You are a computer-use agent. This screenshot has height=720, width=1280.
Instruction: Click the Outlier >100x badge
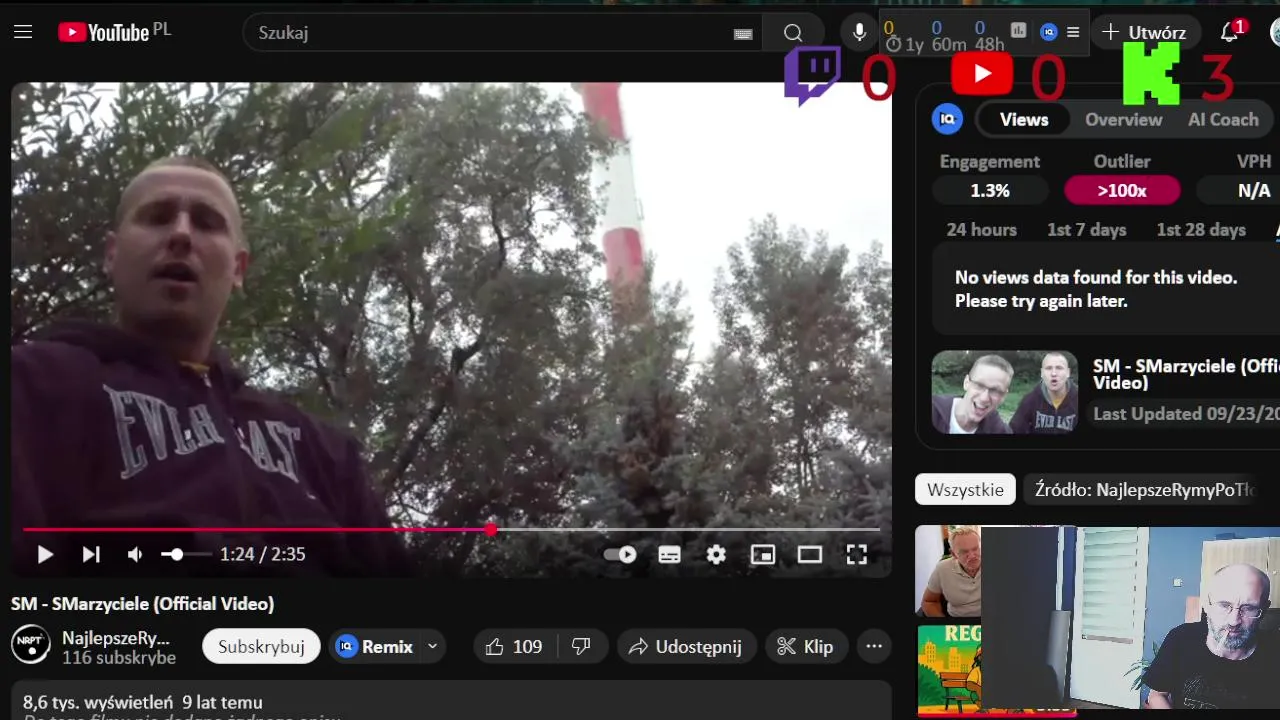pos(1122,190)
